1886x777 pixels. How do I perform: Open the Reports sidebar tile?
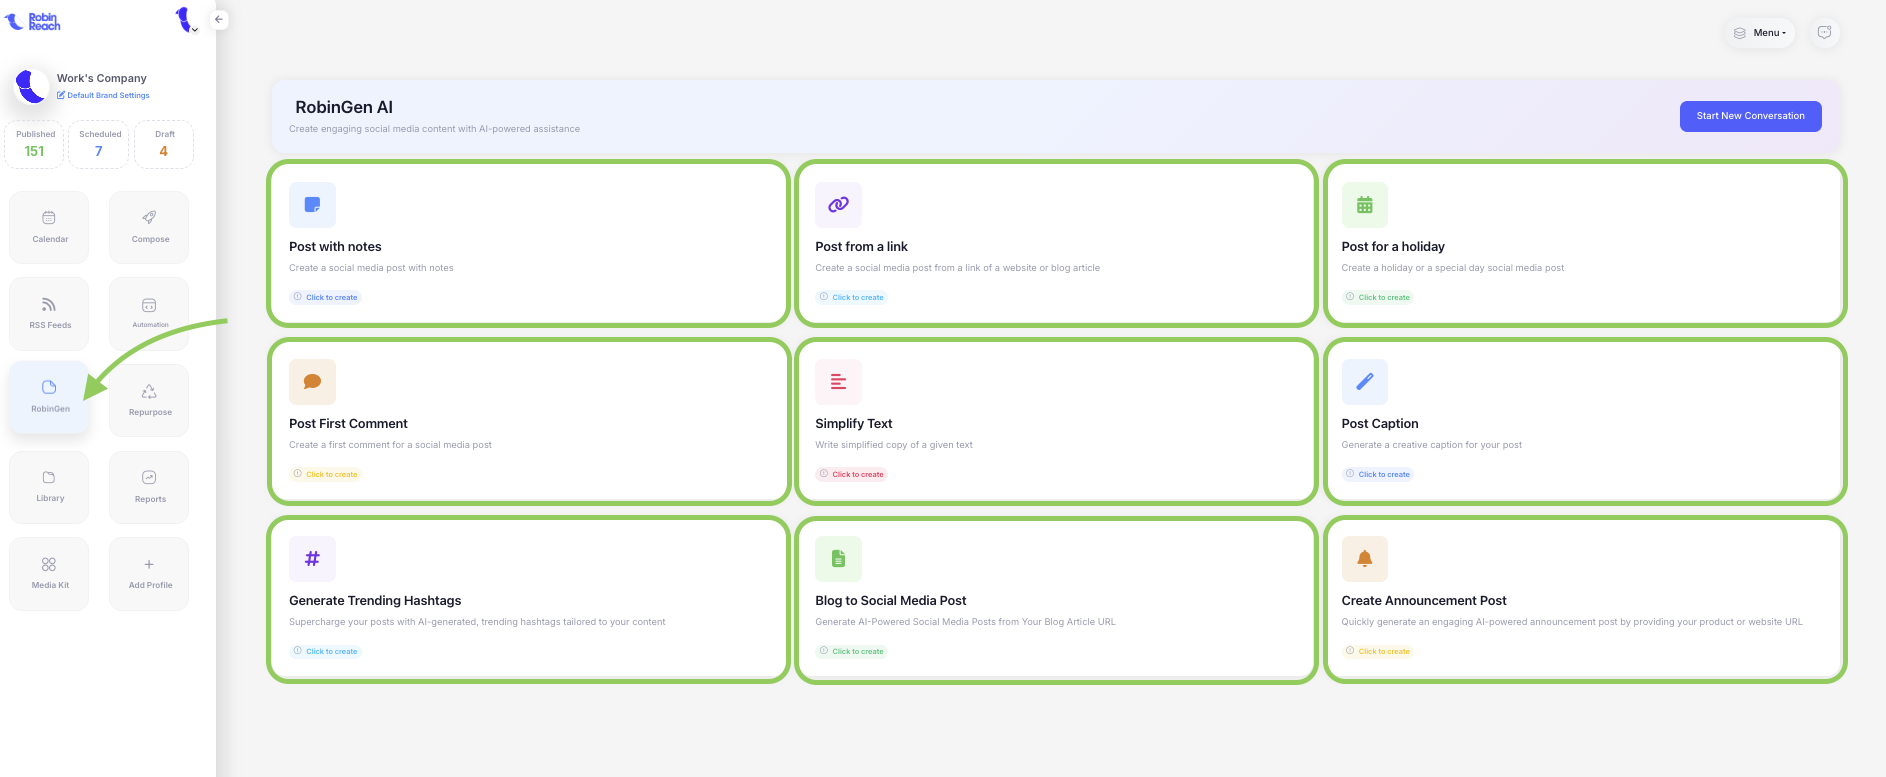149,487
